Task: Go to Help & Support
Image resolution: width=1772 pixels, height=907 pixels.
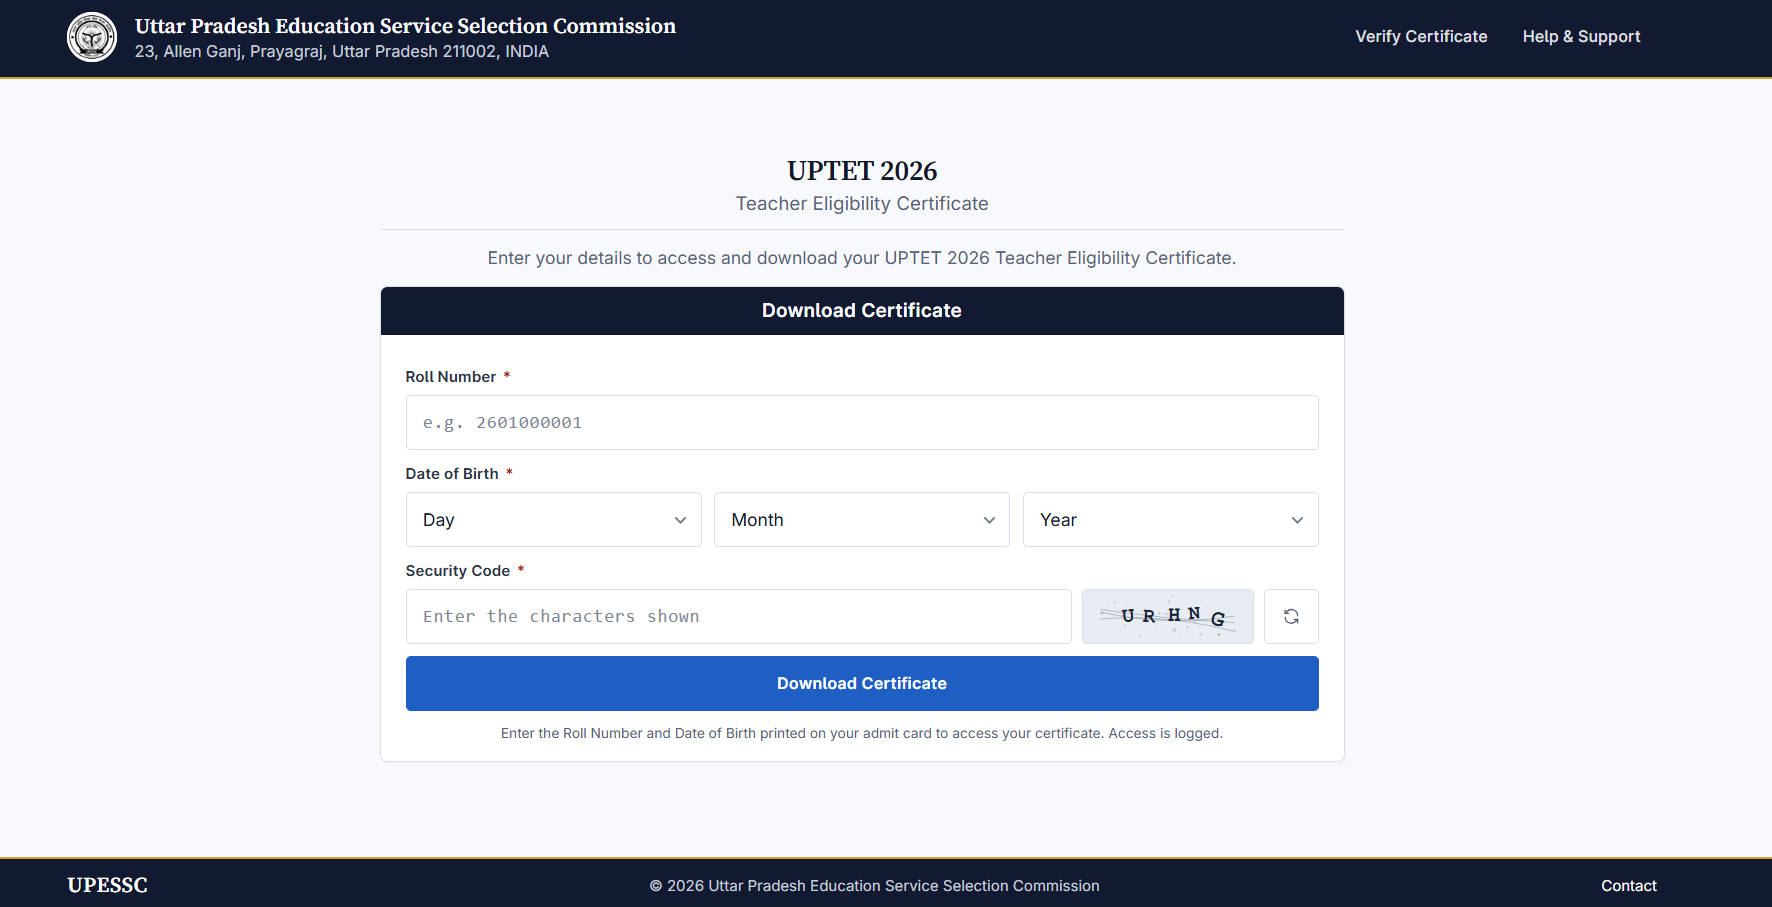Action: point(1581,37)
